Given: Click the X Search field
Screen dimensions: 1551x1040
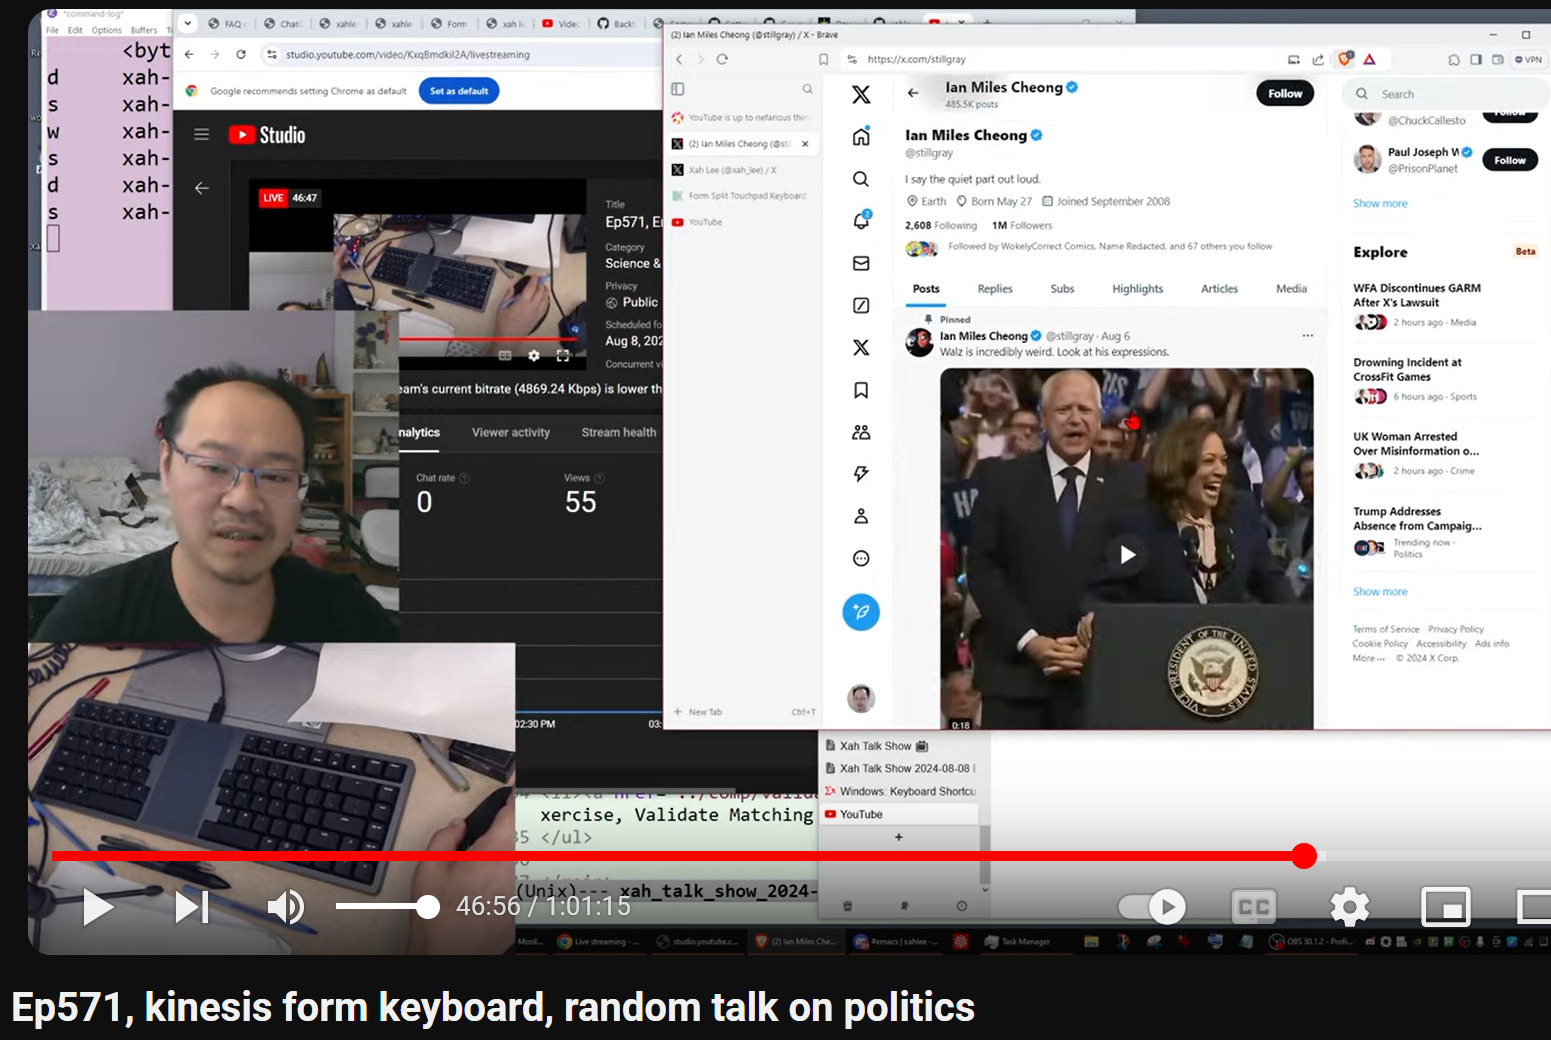Looking at the screenshot, I should click(1445, 94).
